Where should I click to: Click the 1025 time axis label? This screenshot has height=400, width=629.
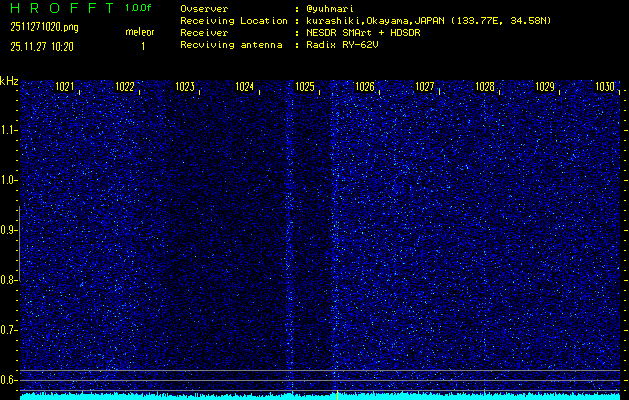304,87
